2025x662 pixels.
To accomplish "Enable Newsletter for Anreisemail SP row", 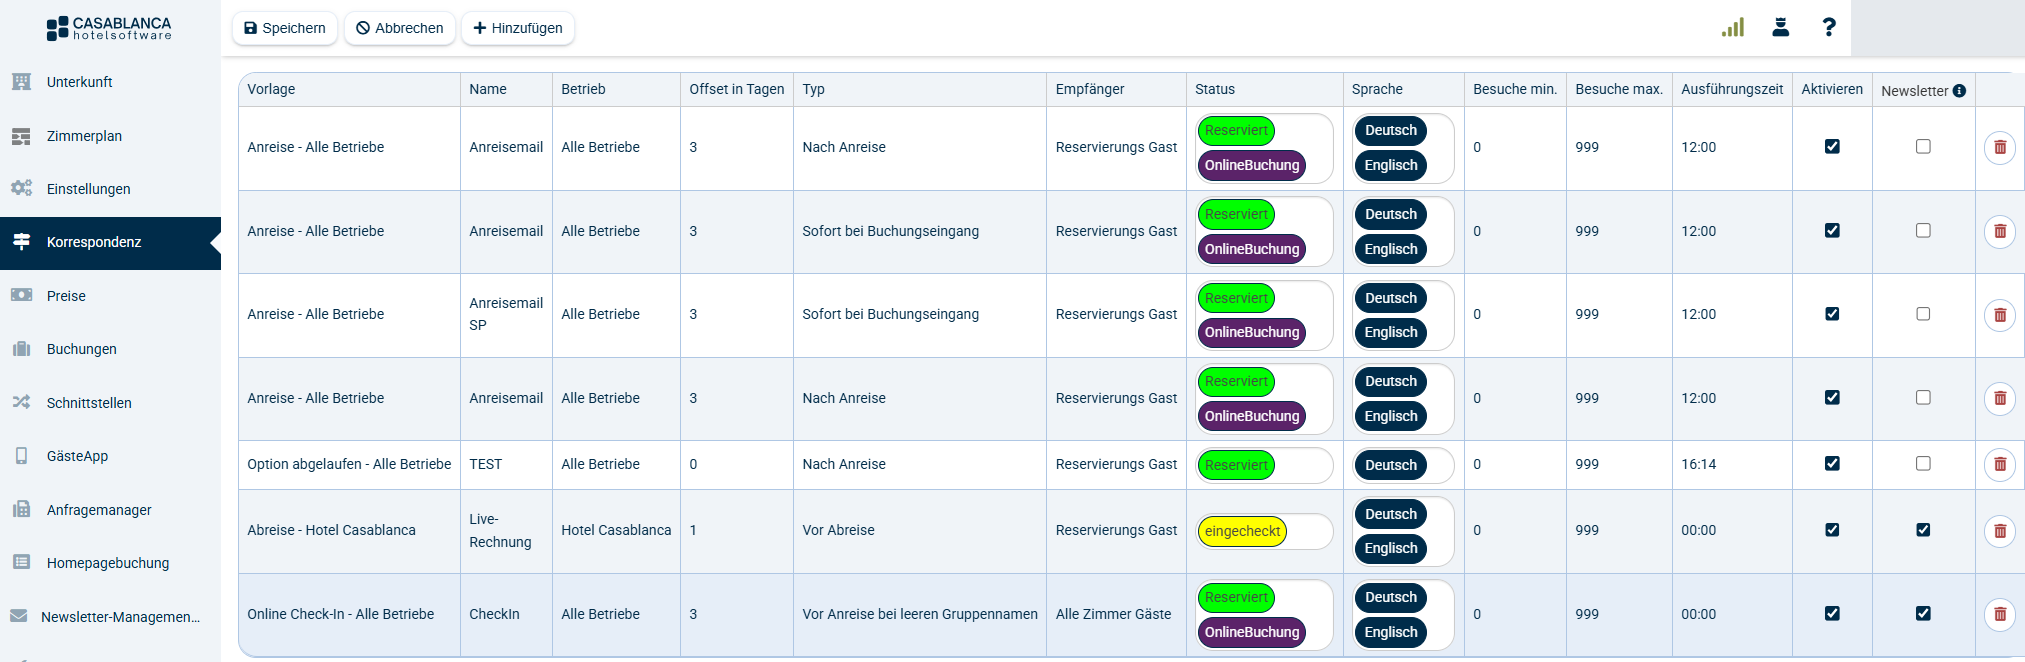I will point(1922,314).
